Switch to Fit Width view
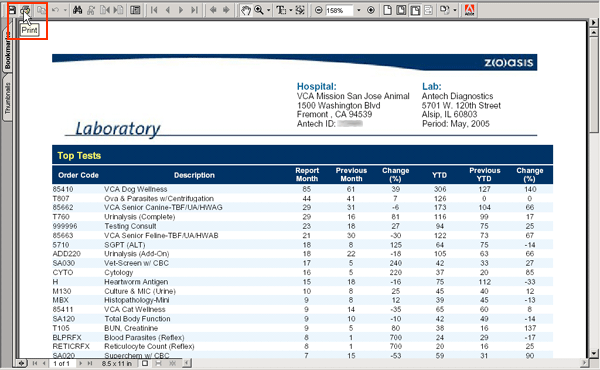This screenshot has height=370, width=600. click(x=415, y=10)
